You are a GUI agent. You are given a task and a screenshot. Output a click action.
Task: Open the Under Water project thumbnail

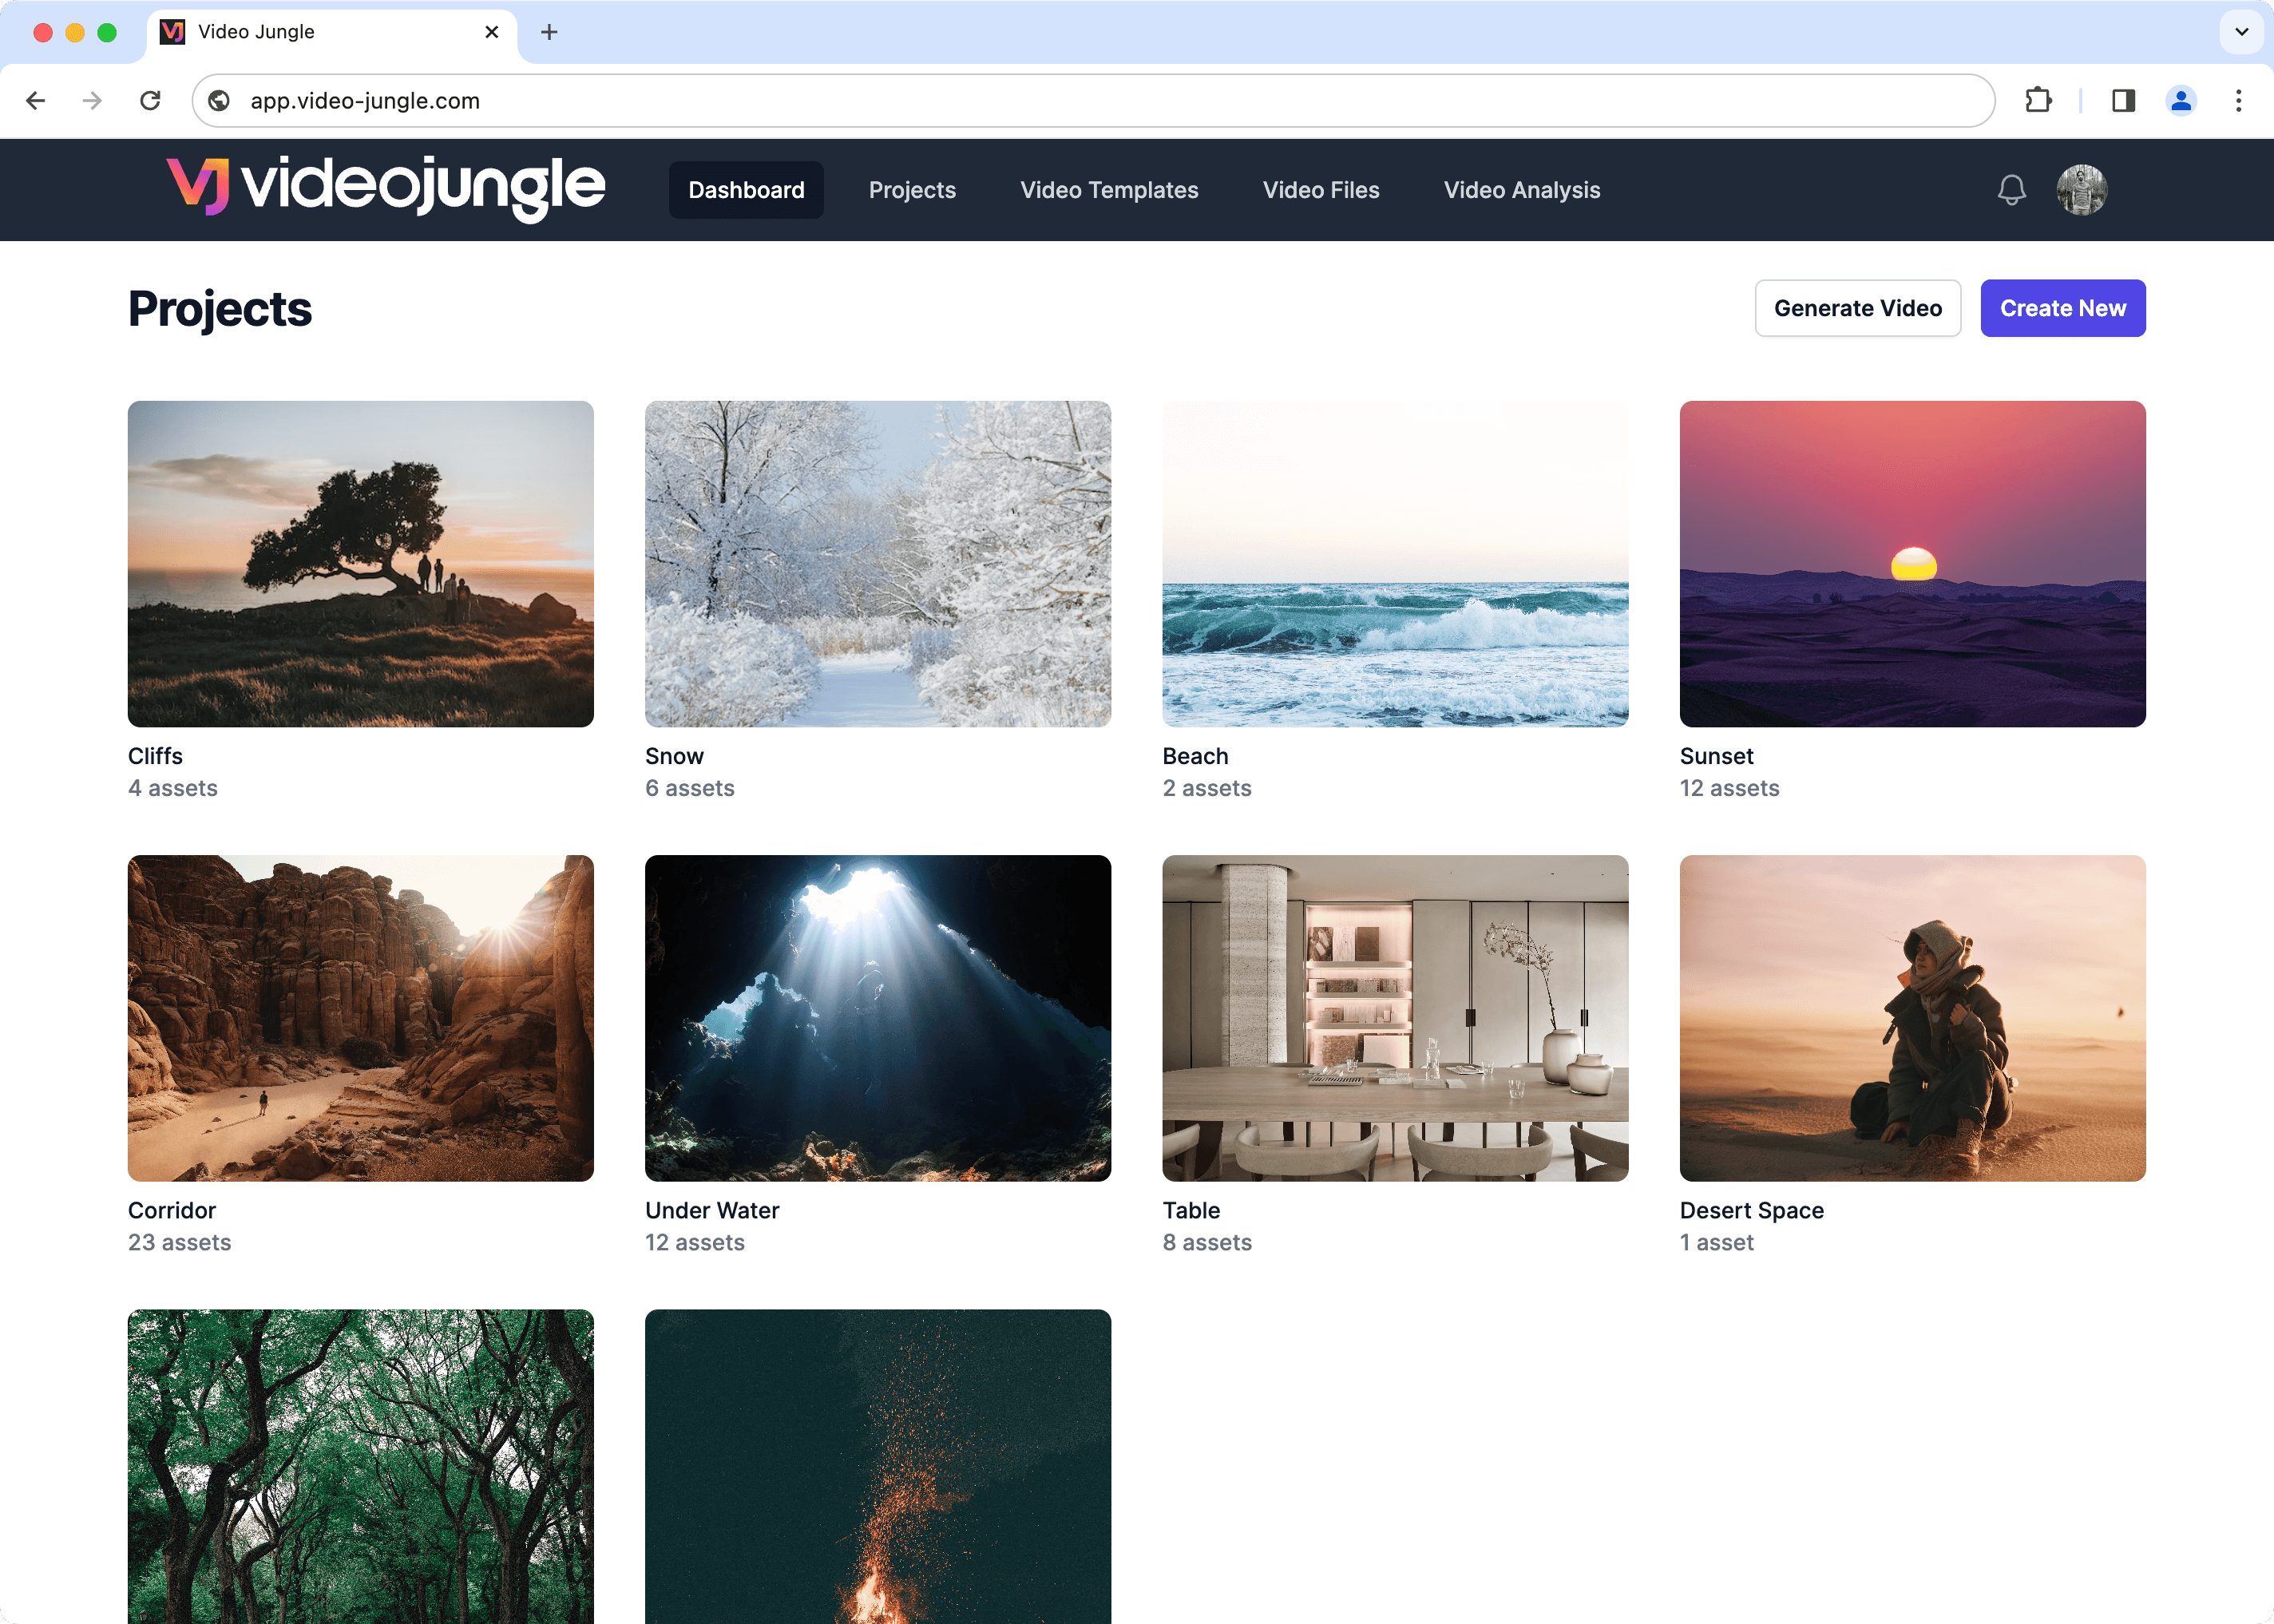click(x=877, y=1017)
